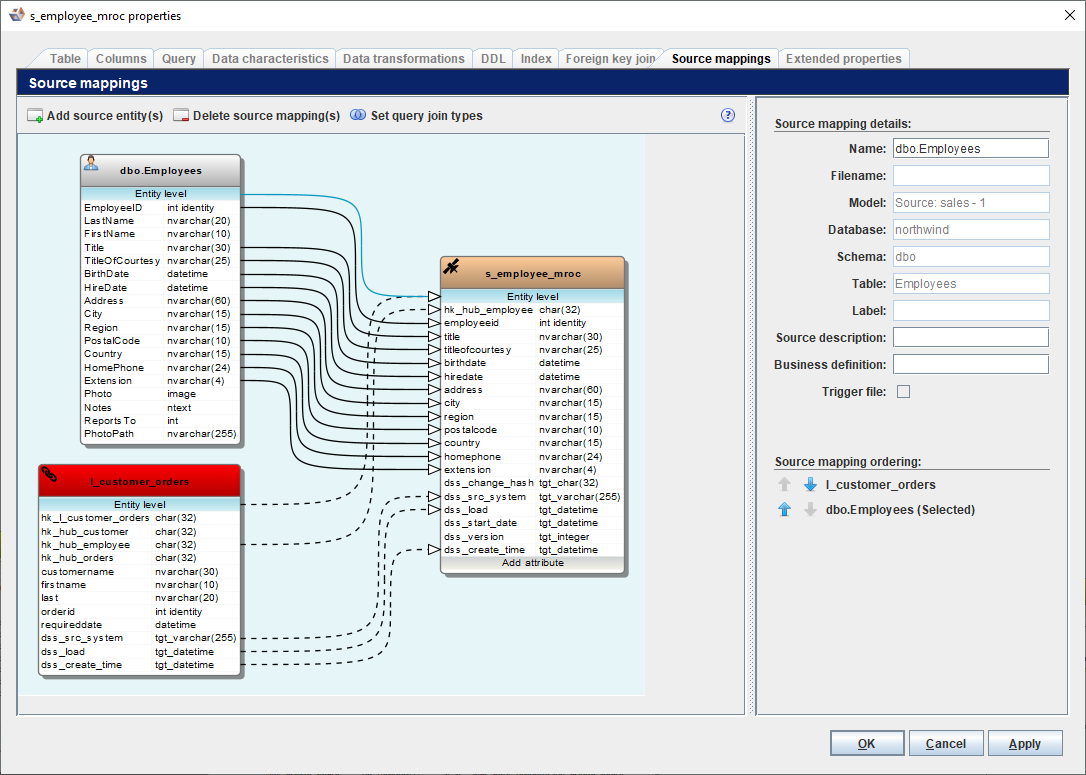
Task: Click the Set query join types icon
Action: 358,116
